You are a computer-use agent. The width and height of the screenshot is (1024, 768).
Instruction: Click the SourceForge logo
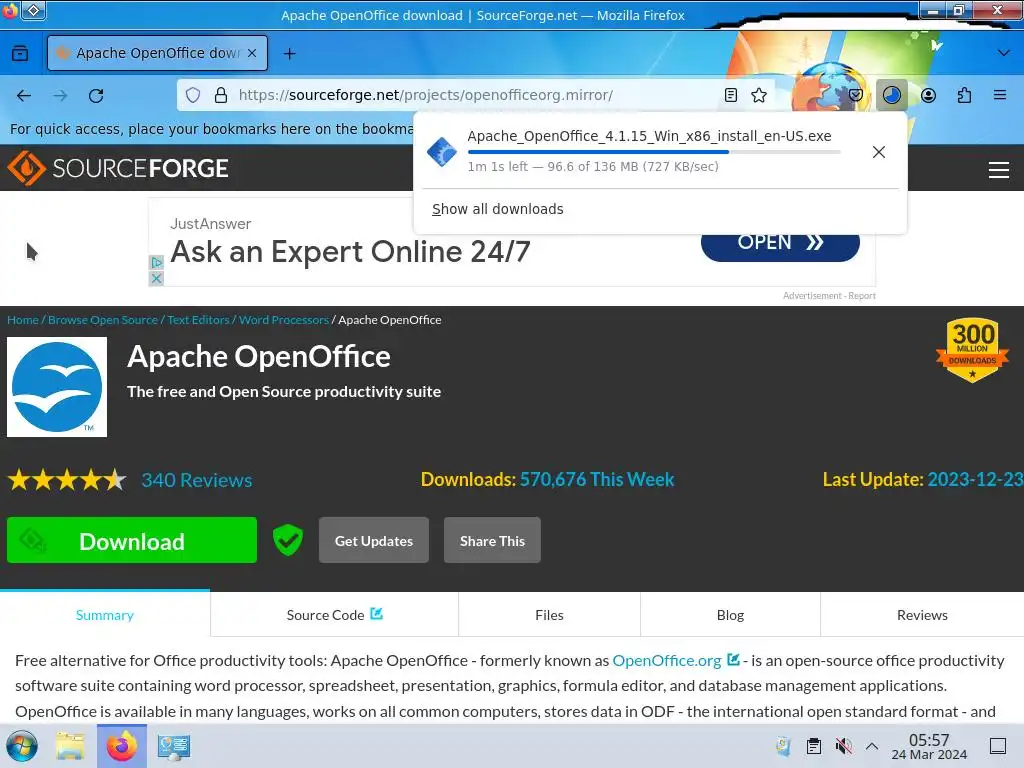(x=118, y=168)
